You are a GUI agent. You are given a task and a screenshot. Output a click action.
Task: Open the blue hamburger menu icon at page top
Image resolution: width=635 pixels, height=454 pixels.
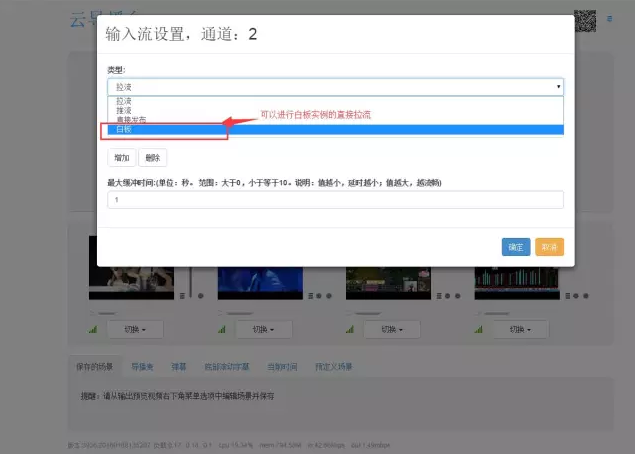609,19
